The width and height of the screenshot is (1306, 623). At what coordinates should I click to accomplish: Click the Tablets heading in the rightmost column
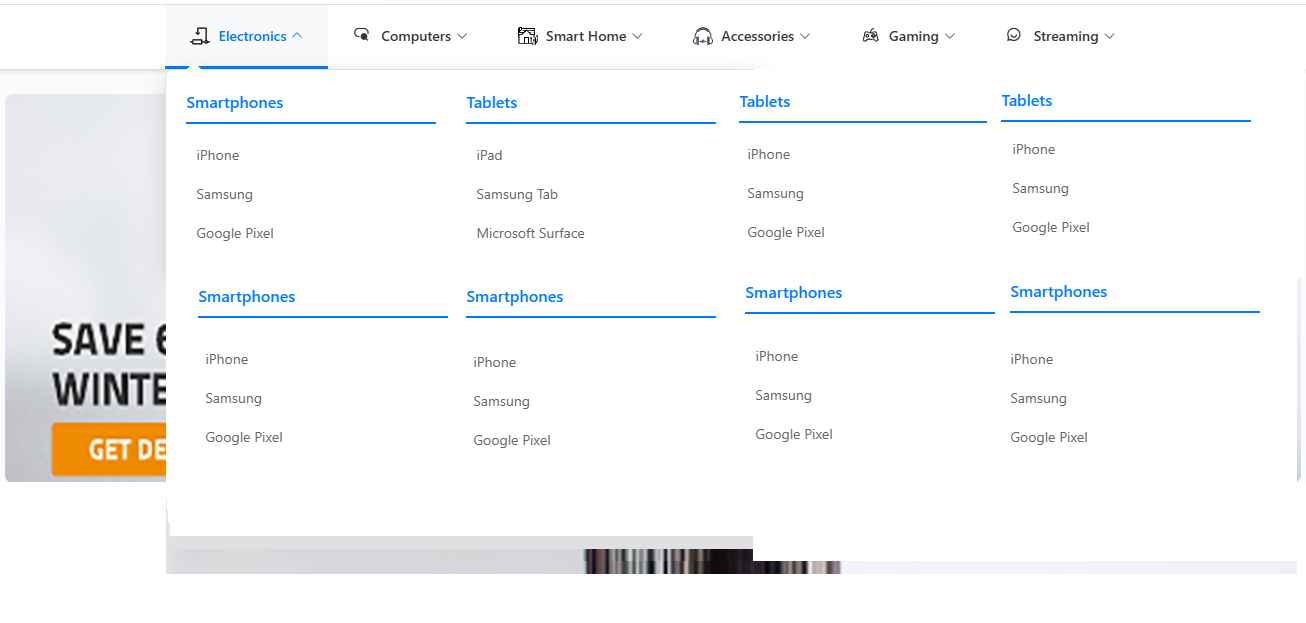click(1027, 101)
